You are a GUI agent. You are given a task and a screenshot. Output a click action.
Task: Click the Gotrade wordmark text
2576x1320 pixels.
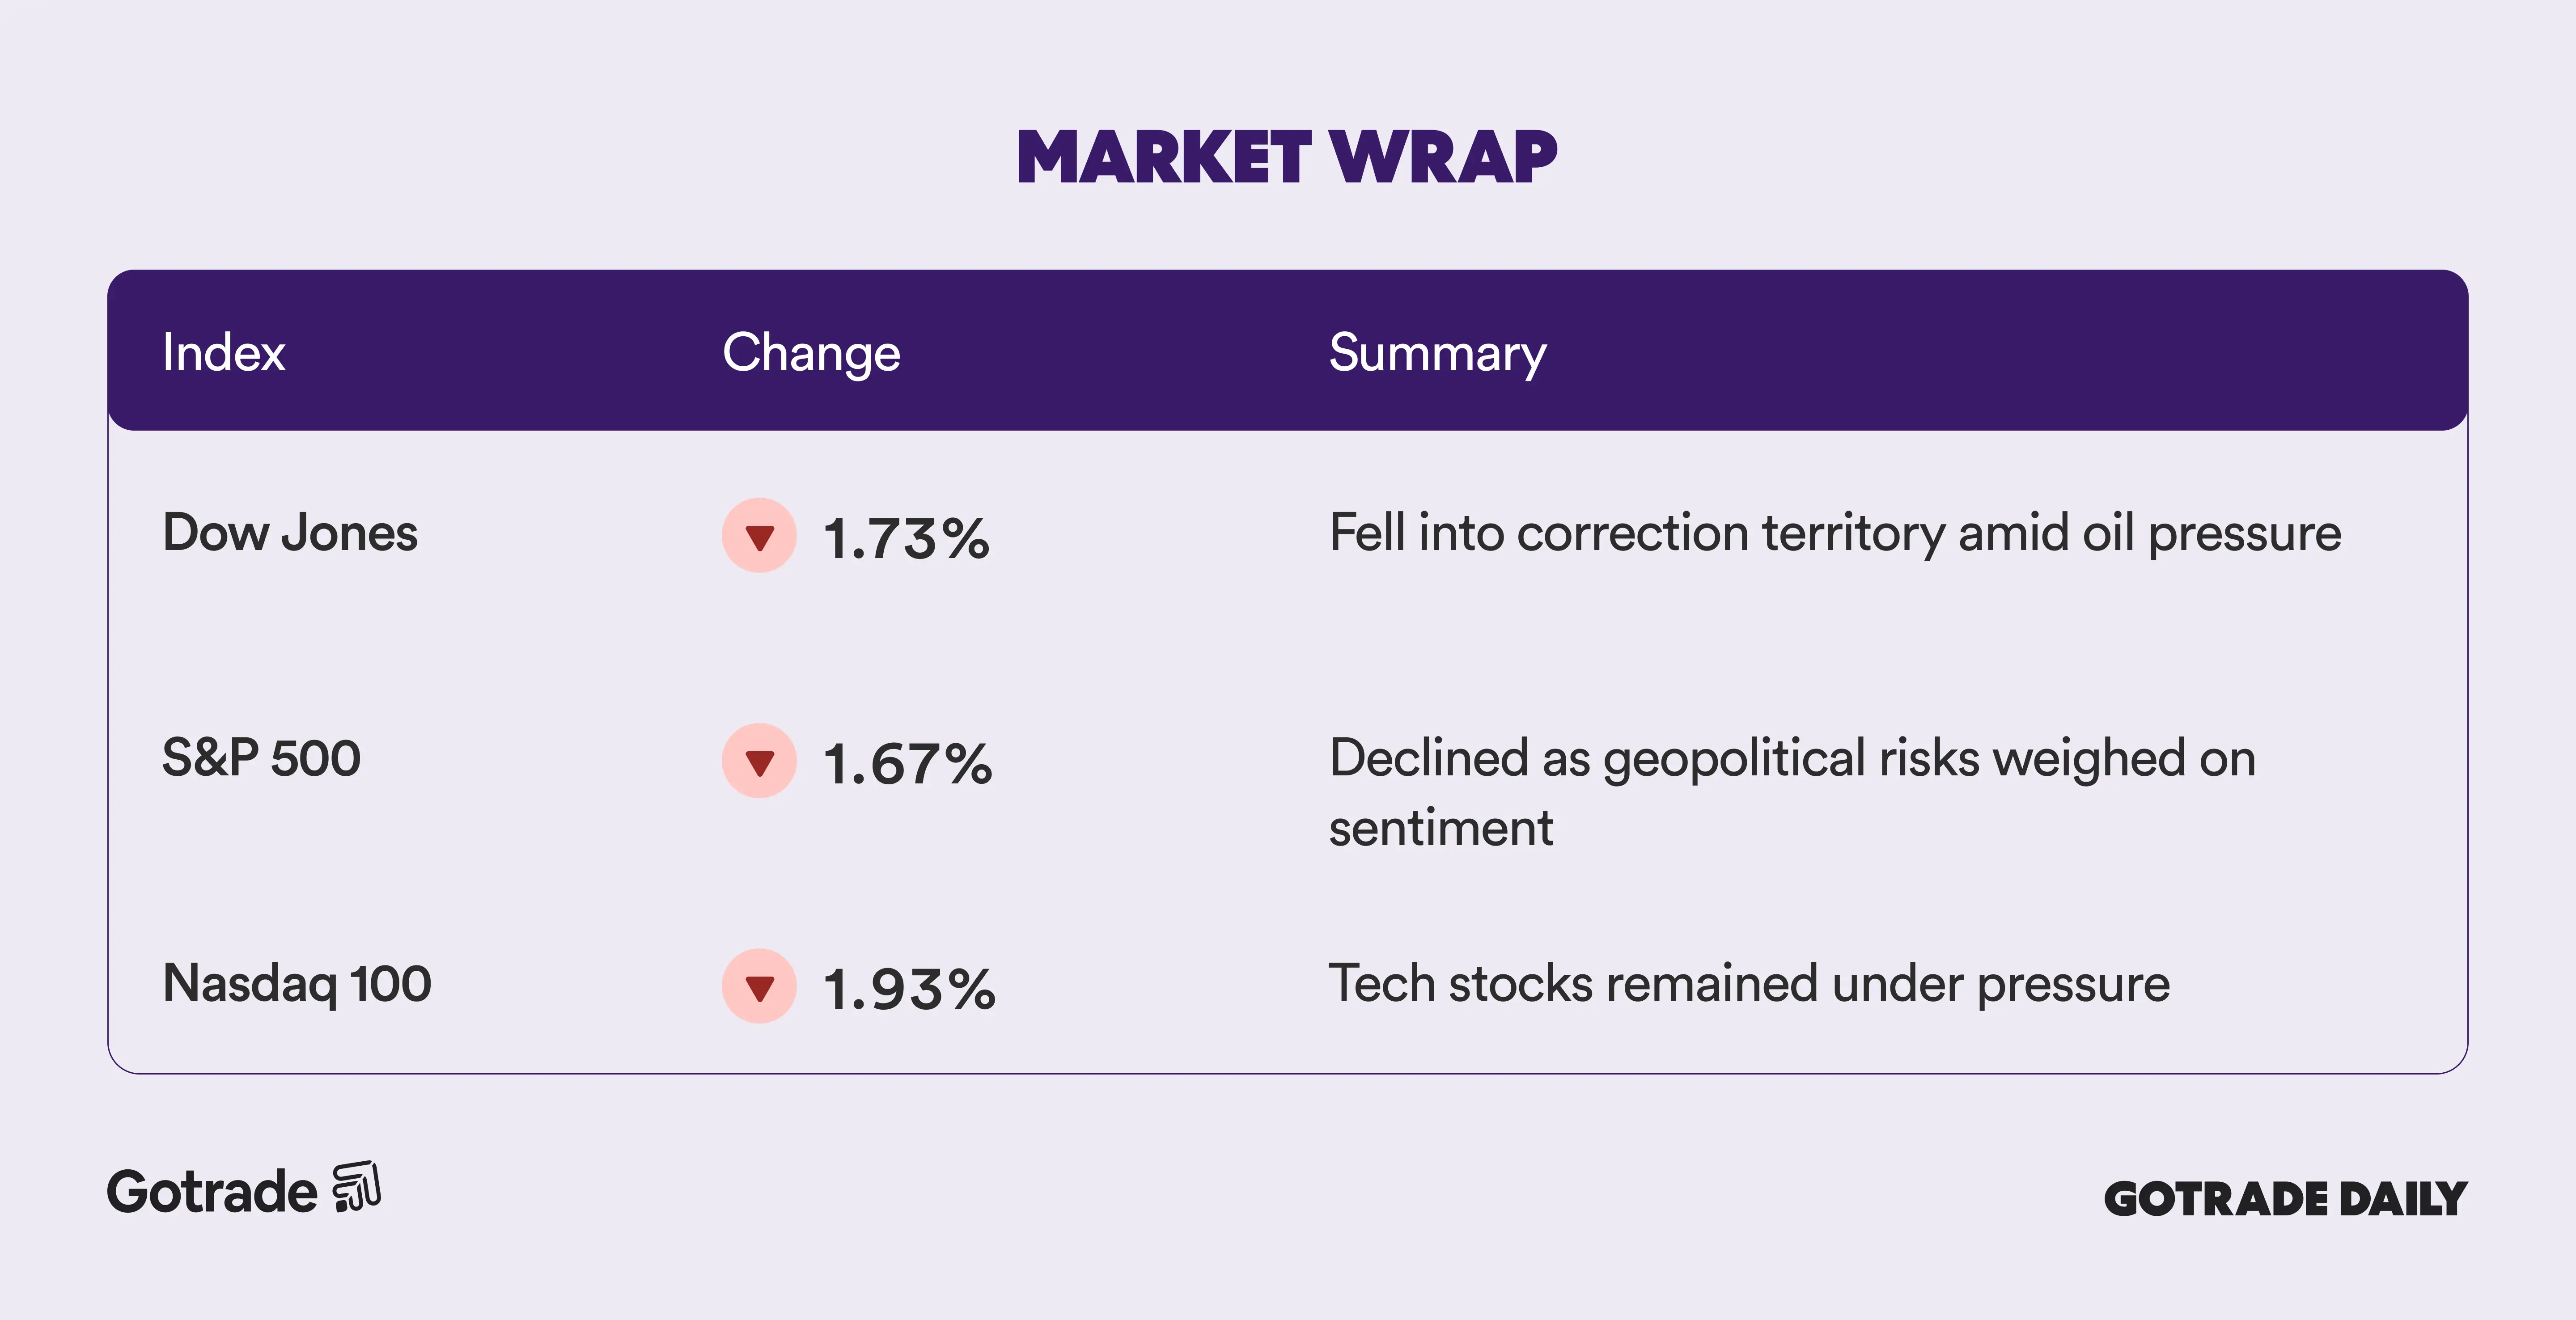212,1192
